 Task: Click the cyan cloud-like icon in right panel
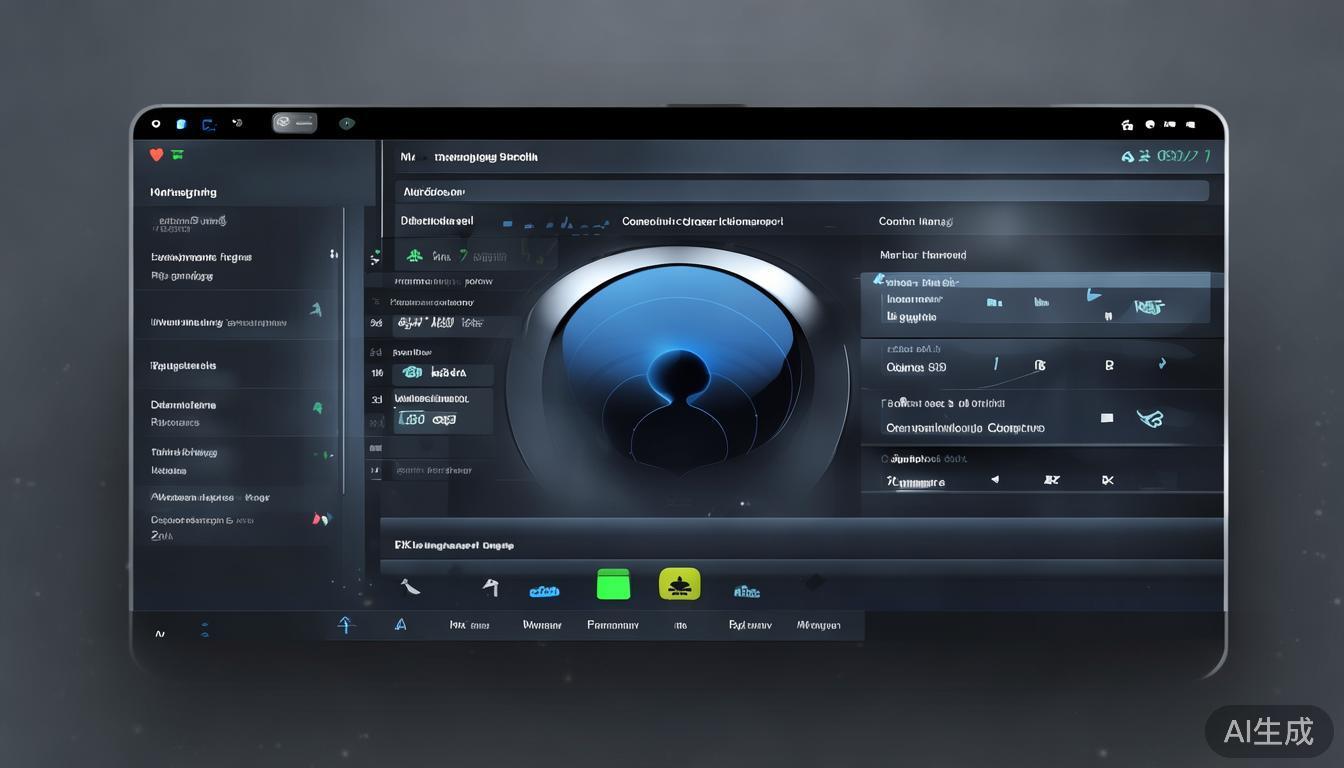point(1150,418)
